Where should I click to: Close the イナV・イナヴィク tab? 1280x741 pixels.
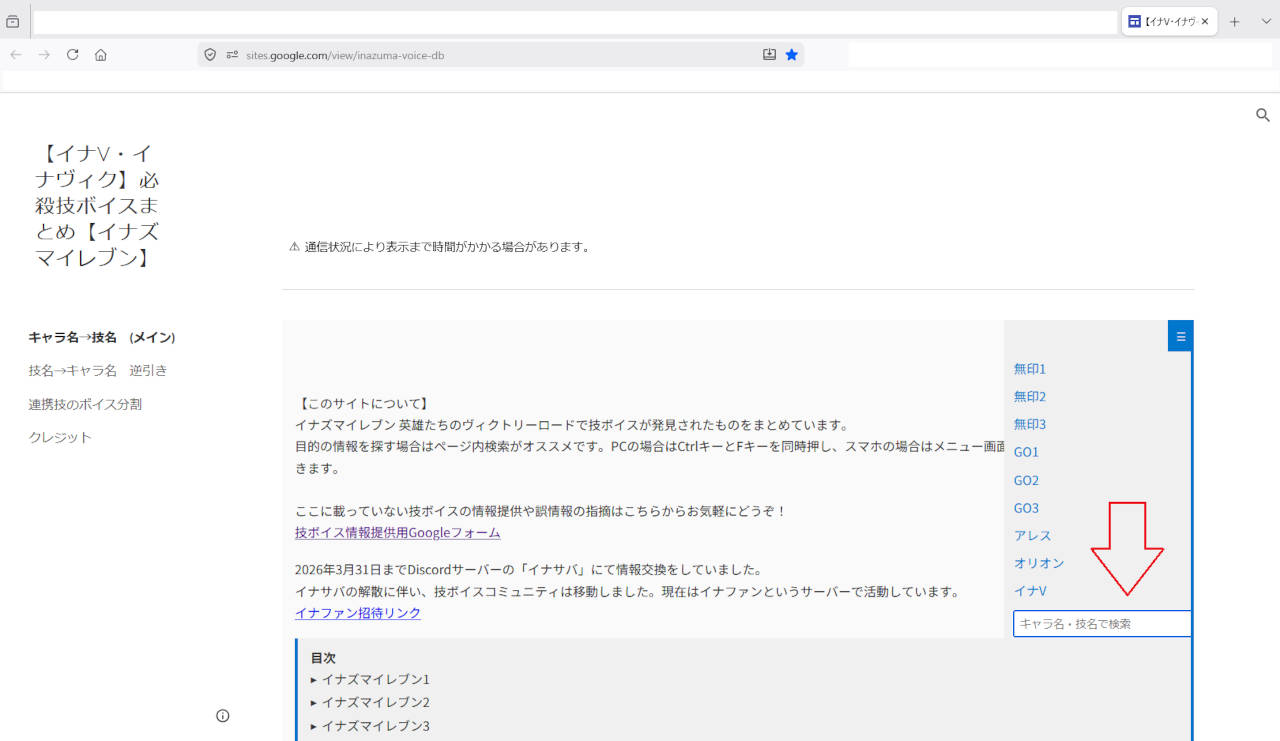coord(1205,21)
